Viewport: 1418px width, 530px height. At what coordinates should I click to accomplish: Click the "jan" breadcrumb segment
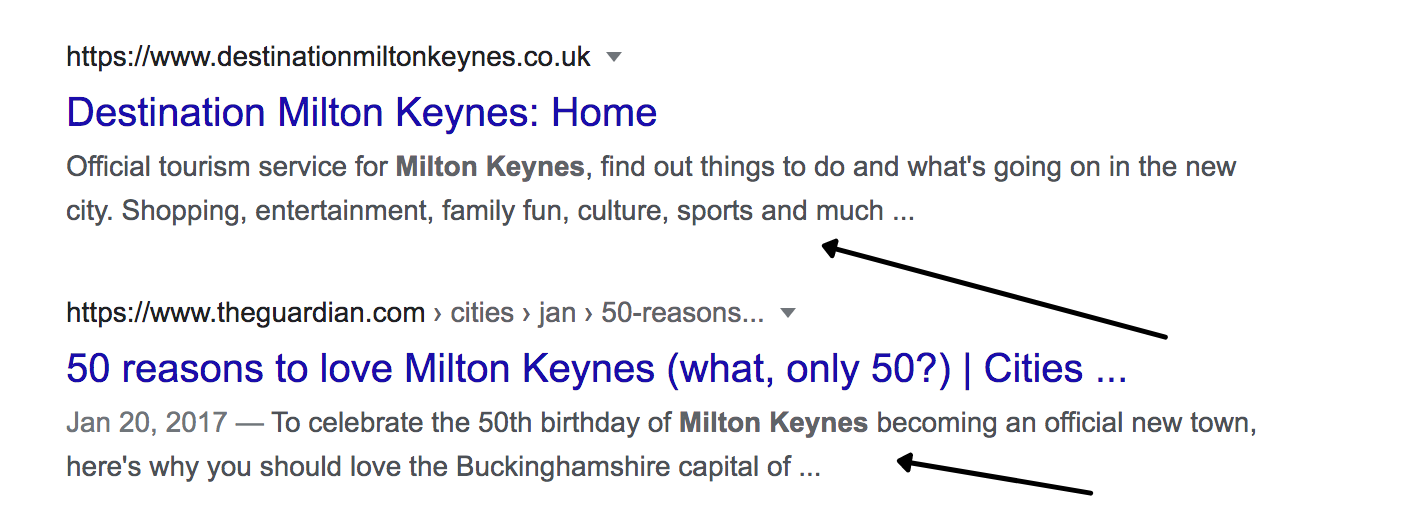[x=557, y=313]
